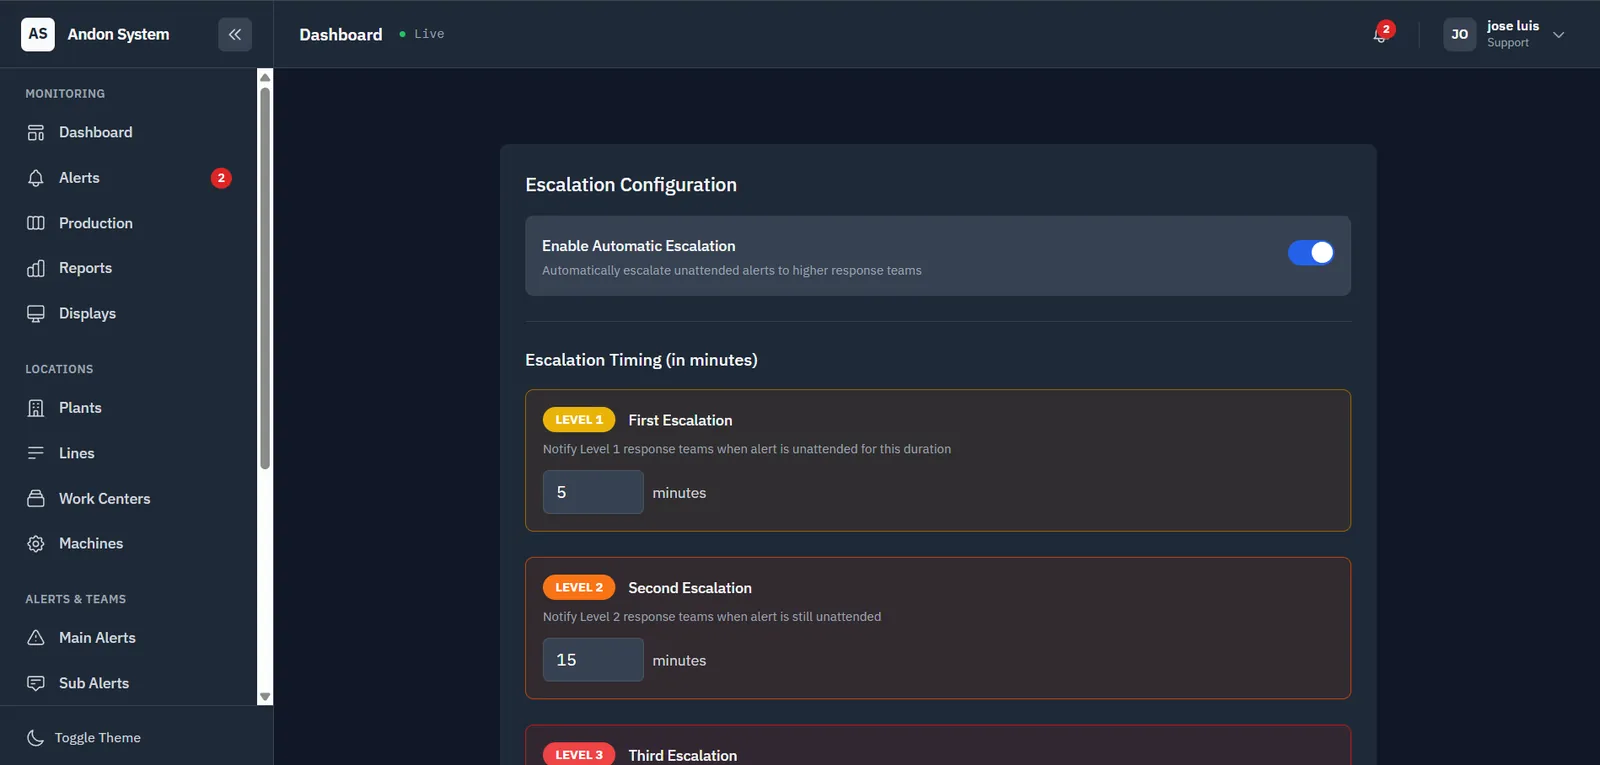Click the Plants building icon
Screen dimensions: 1600x765
[x=36, y=408]
